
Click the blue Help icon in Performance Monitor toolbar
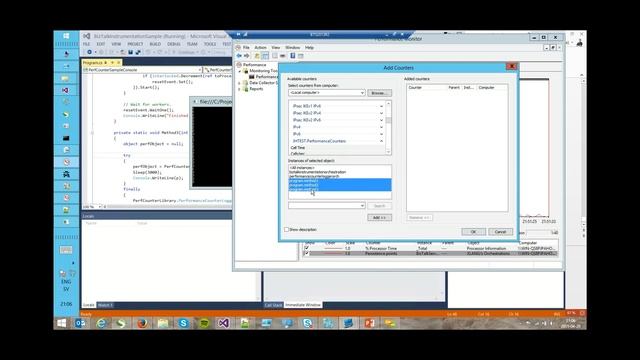click(293, 56)
